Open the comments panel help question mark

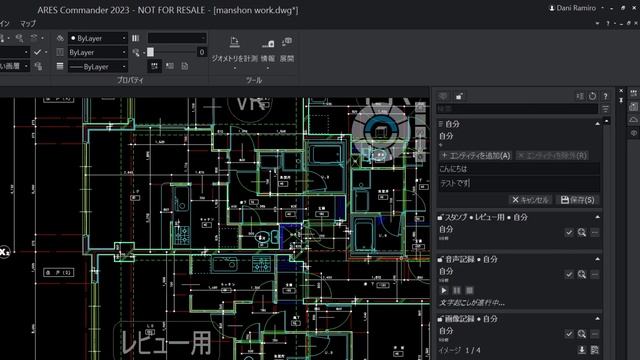(606, 96)
